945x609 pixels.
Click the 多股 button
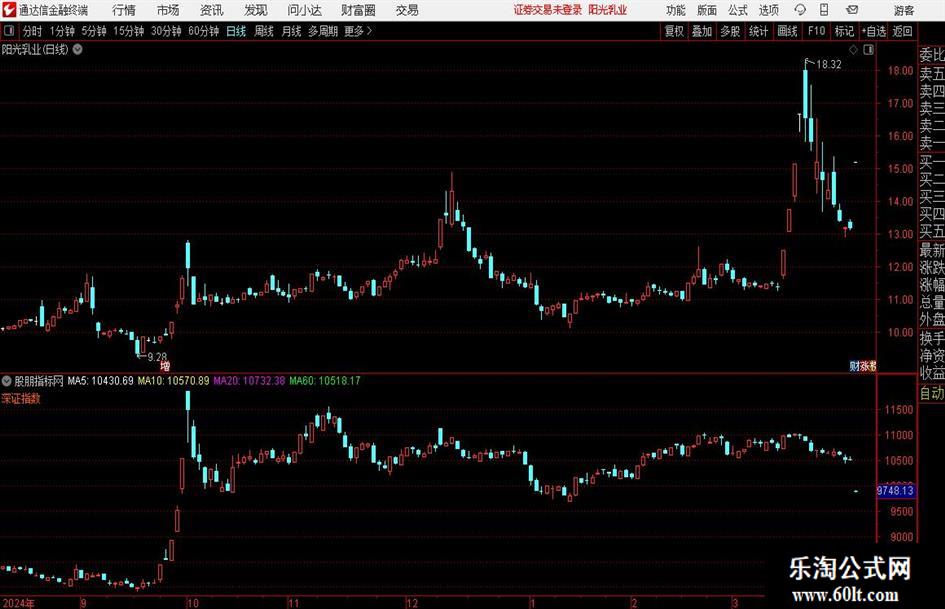point(730,31)
